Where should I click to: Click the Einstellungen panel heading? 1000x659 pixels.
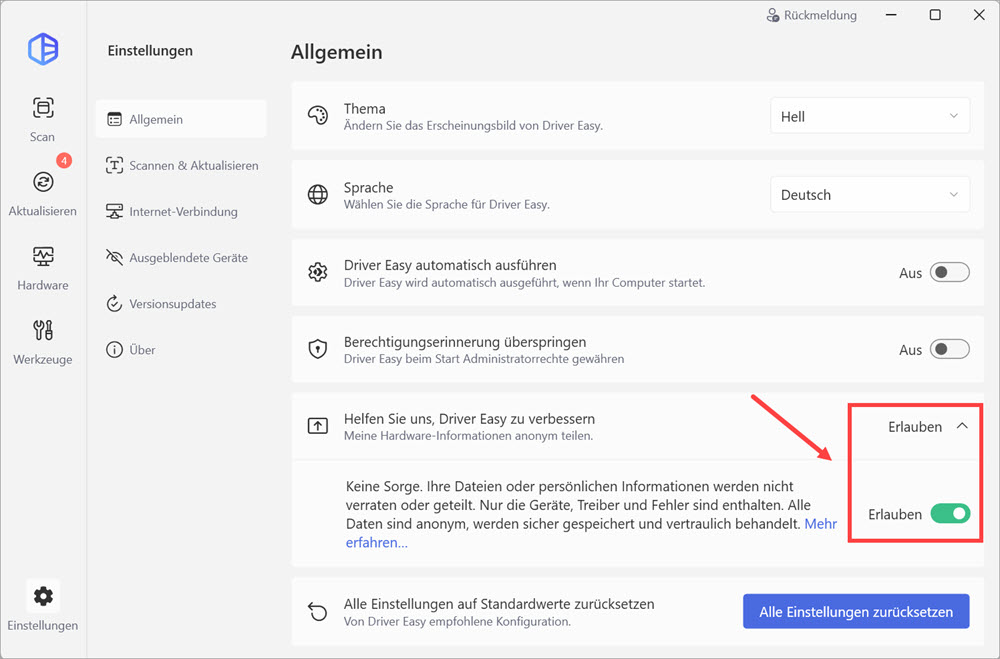(150, 50)
